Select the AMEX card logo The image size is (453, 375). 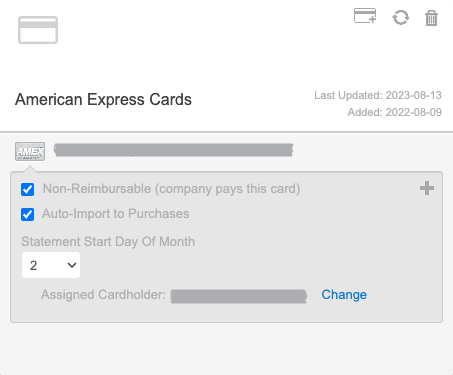pos(30,151)
